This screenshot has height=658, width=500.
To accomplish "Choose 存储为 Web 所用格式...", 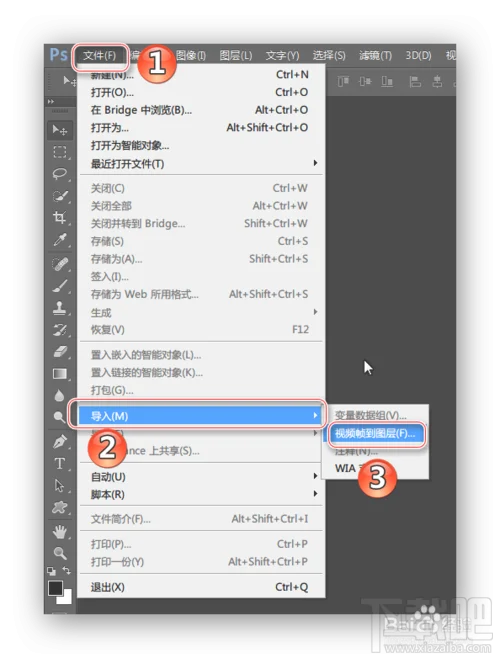I will click(x=200, y=294).
